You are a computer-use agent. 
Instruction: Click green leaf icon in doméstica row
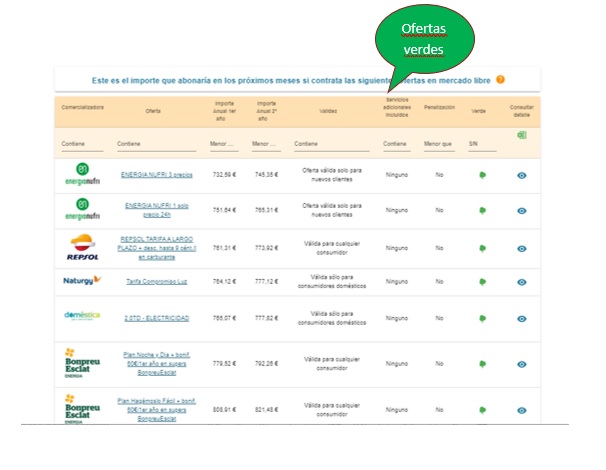tap(482, 319)
